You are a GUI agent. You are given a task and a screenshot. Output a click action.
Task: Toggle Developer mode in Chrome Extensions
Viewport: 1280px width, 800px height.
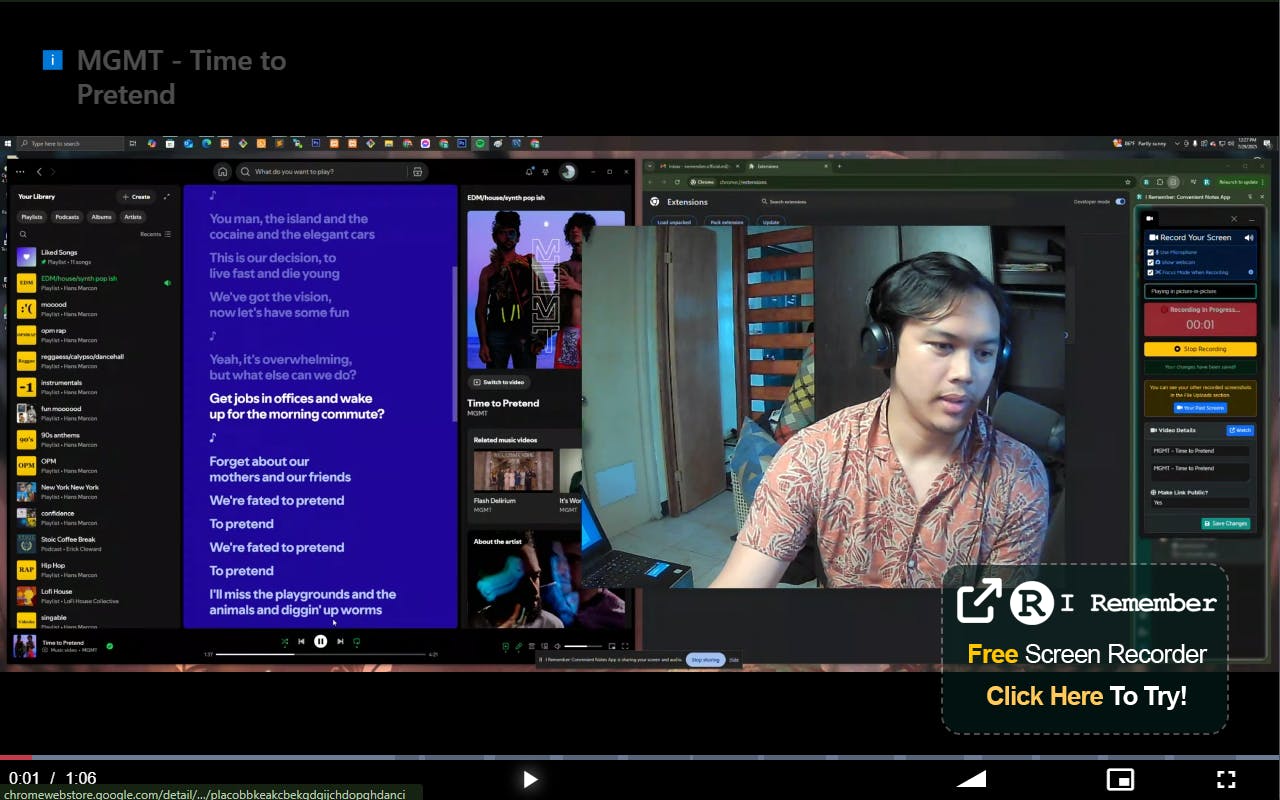click(x=1120, y=201)
